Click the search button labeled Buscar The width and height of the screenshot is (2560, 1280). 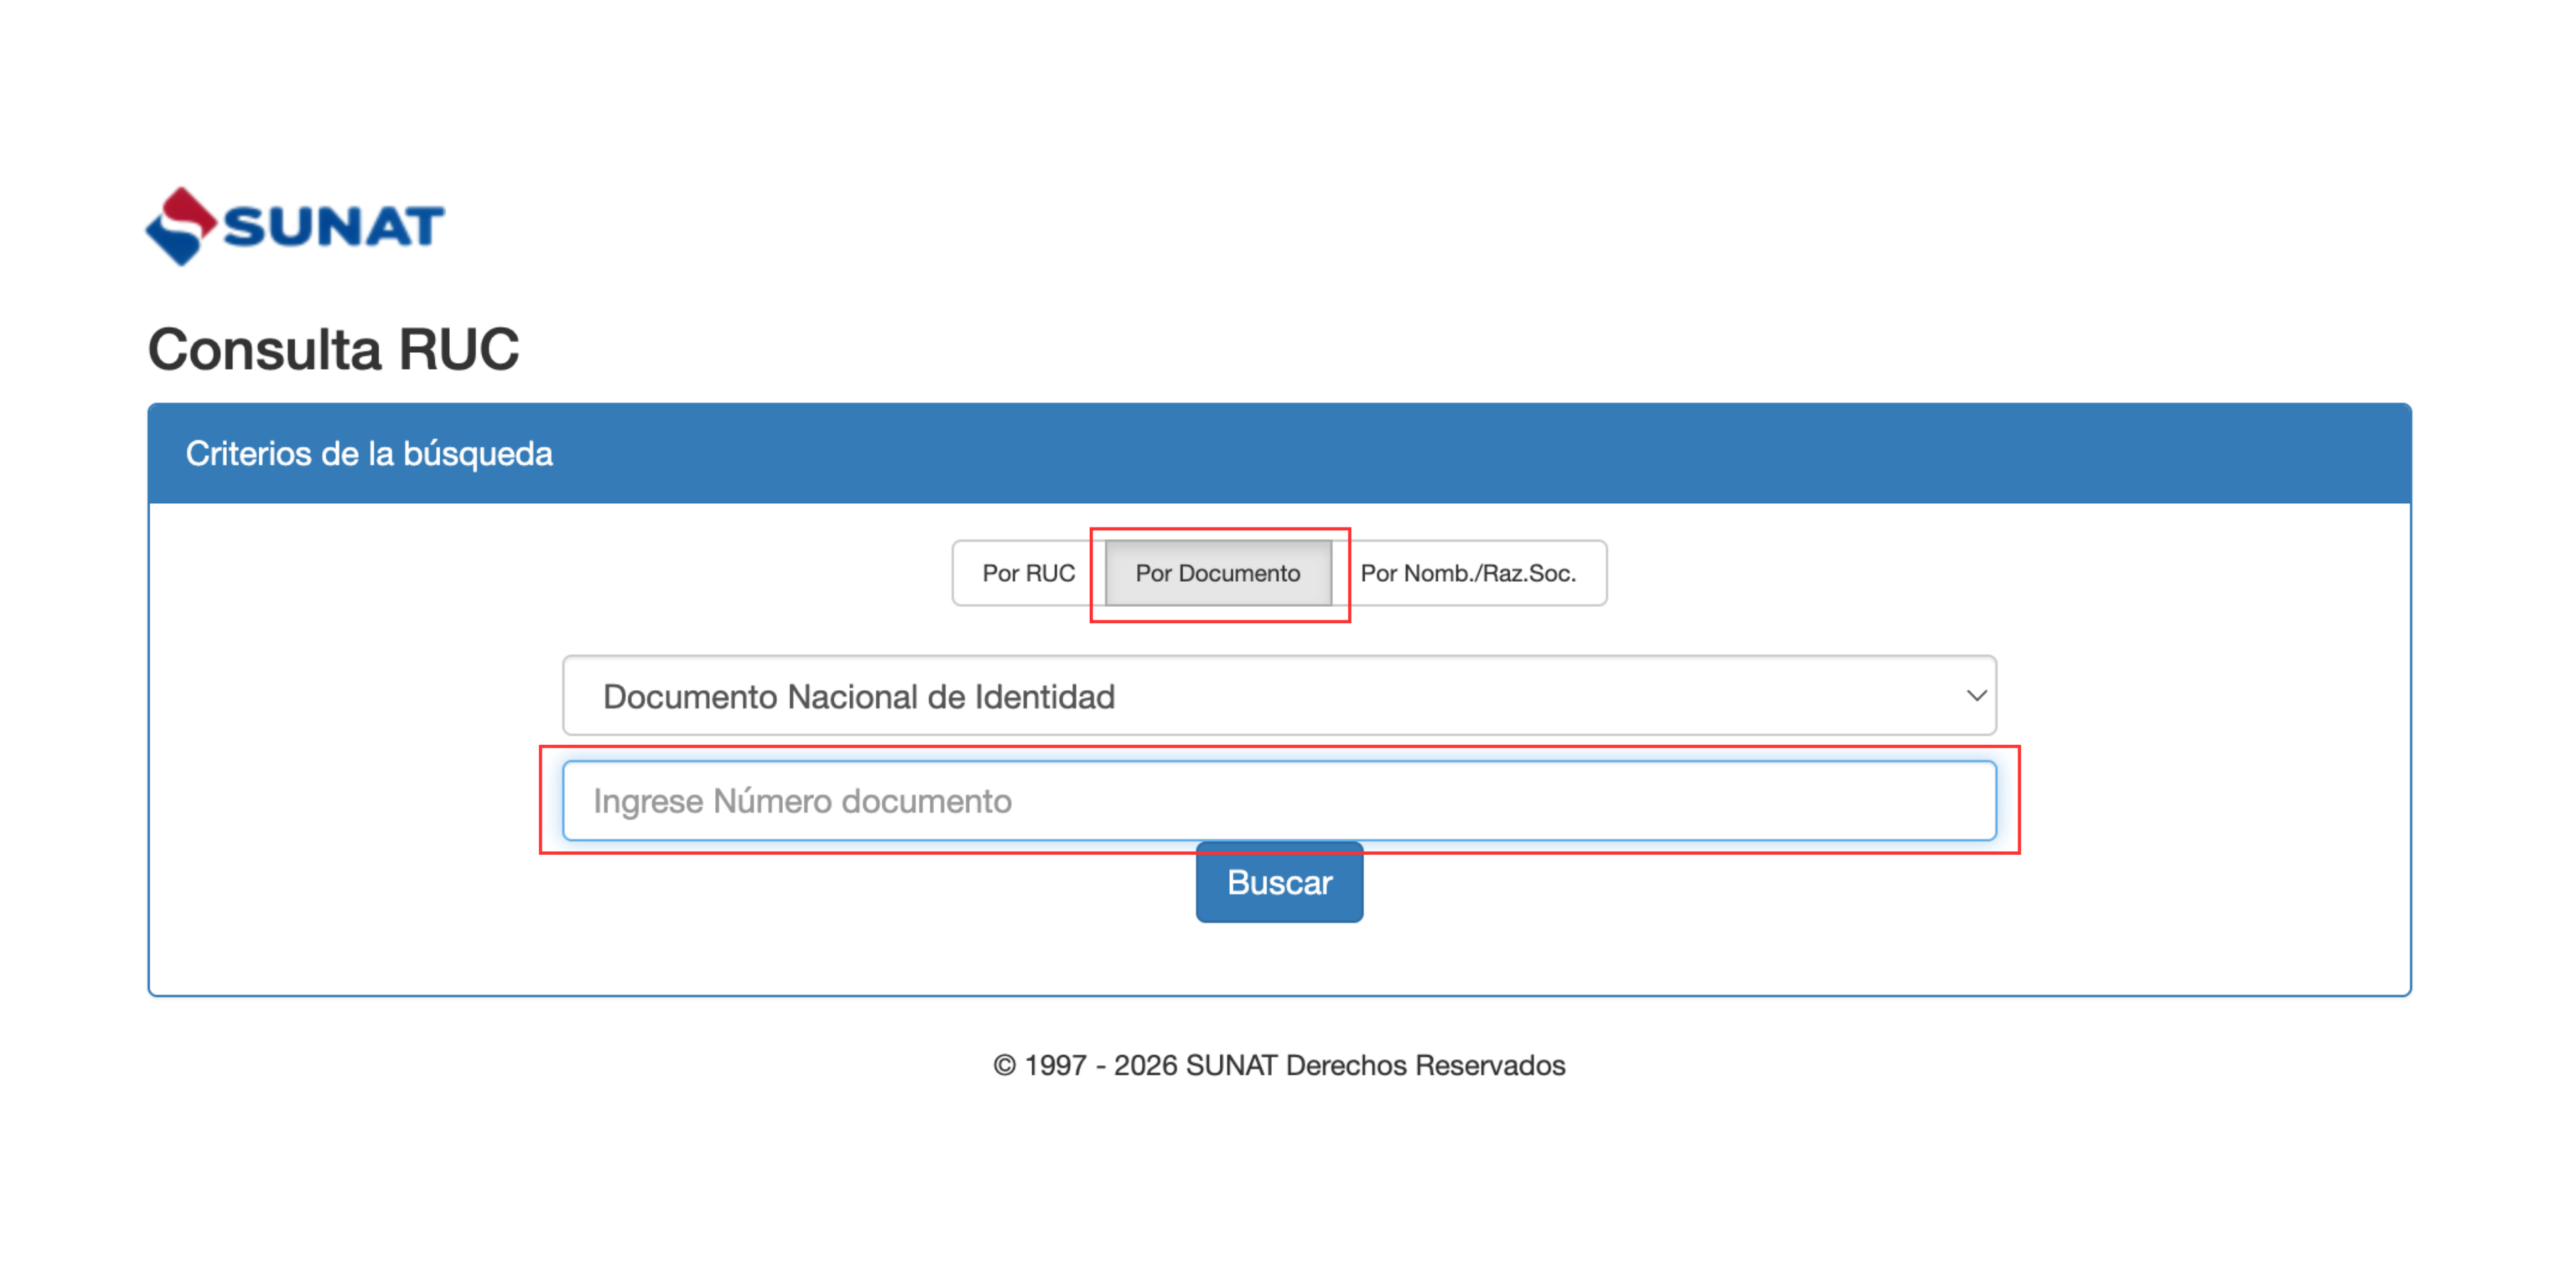(1278, 881)
